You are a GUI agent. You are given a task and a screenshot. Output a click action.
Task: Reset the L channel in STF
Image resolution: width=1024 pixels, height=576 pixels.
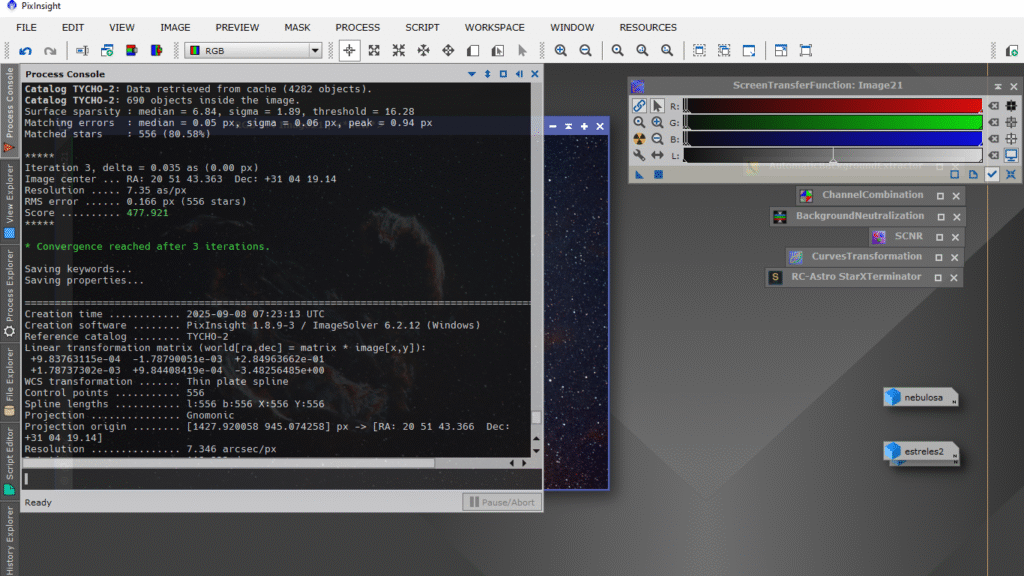coord(993,155)
